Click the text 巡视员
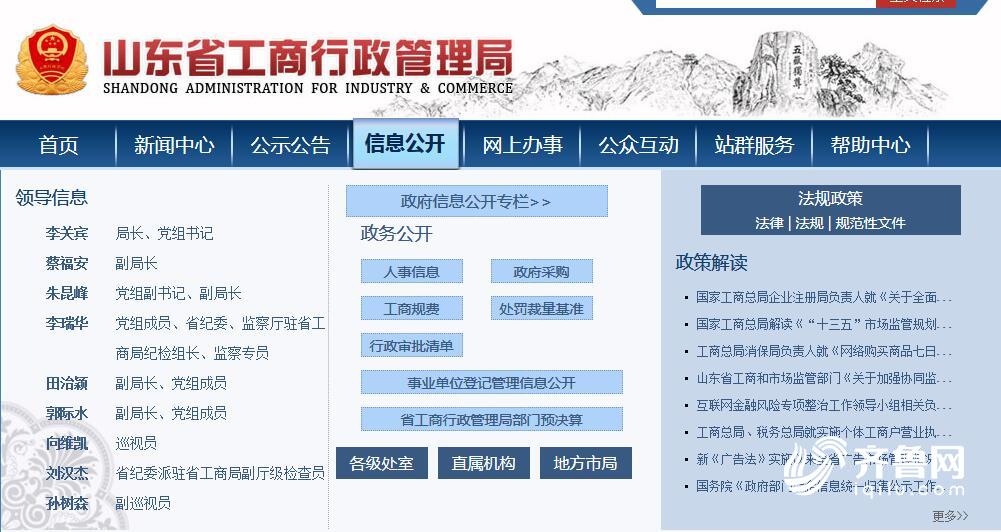Screen dimensions: 1001x532 click(x=136, y=443)
